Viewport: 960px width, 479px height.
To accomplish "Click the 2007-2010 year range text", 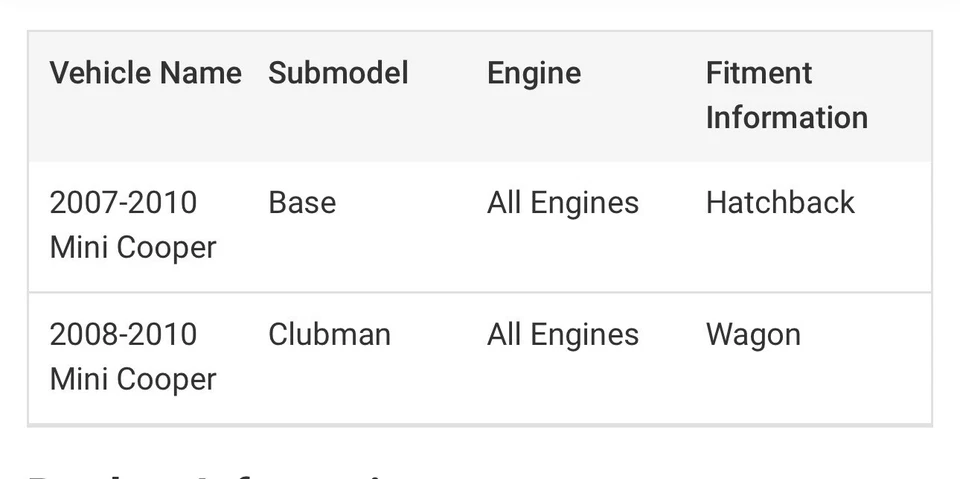I will pyautogui.click(x=123, y=203).
